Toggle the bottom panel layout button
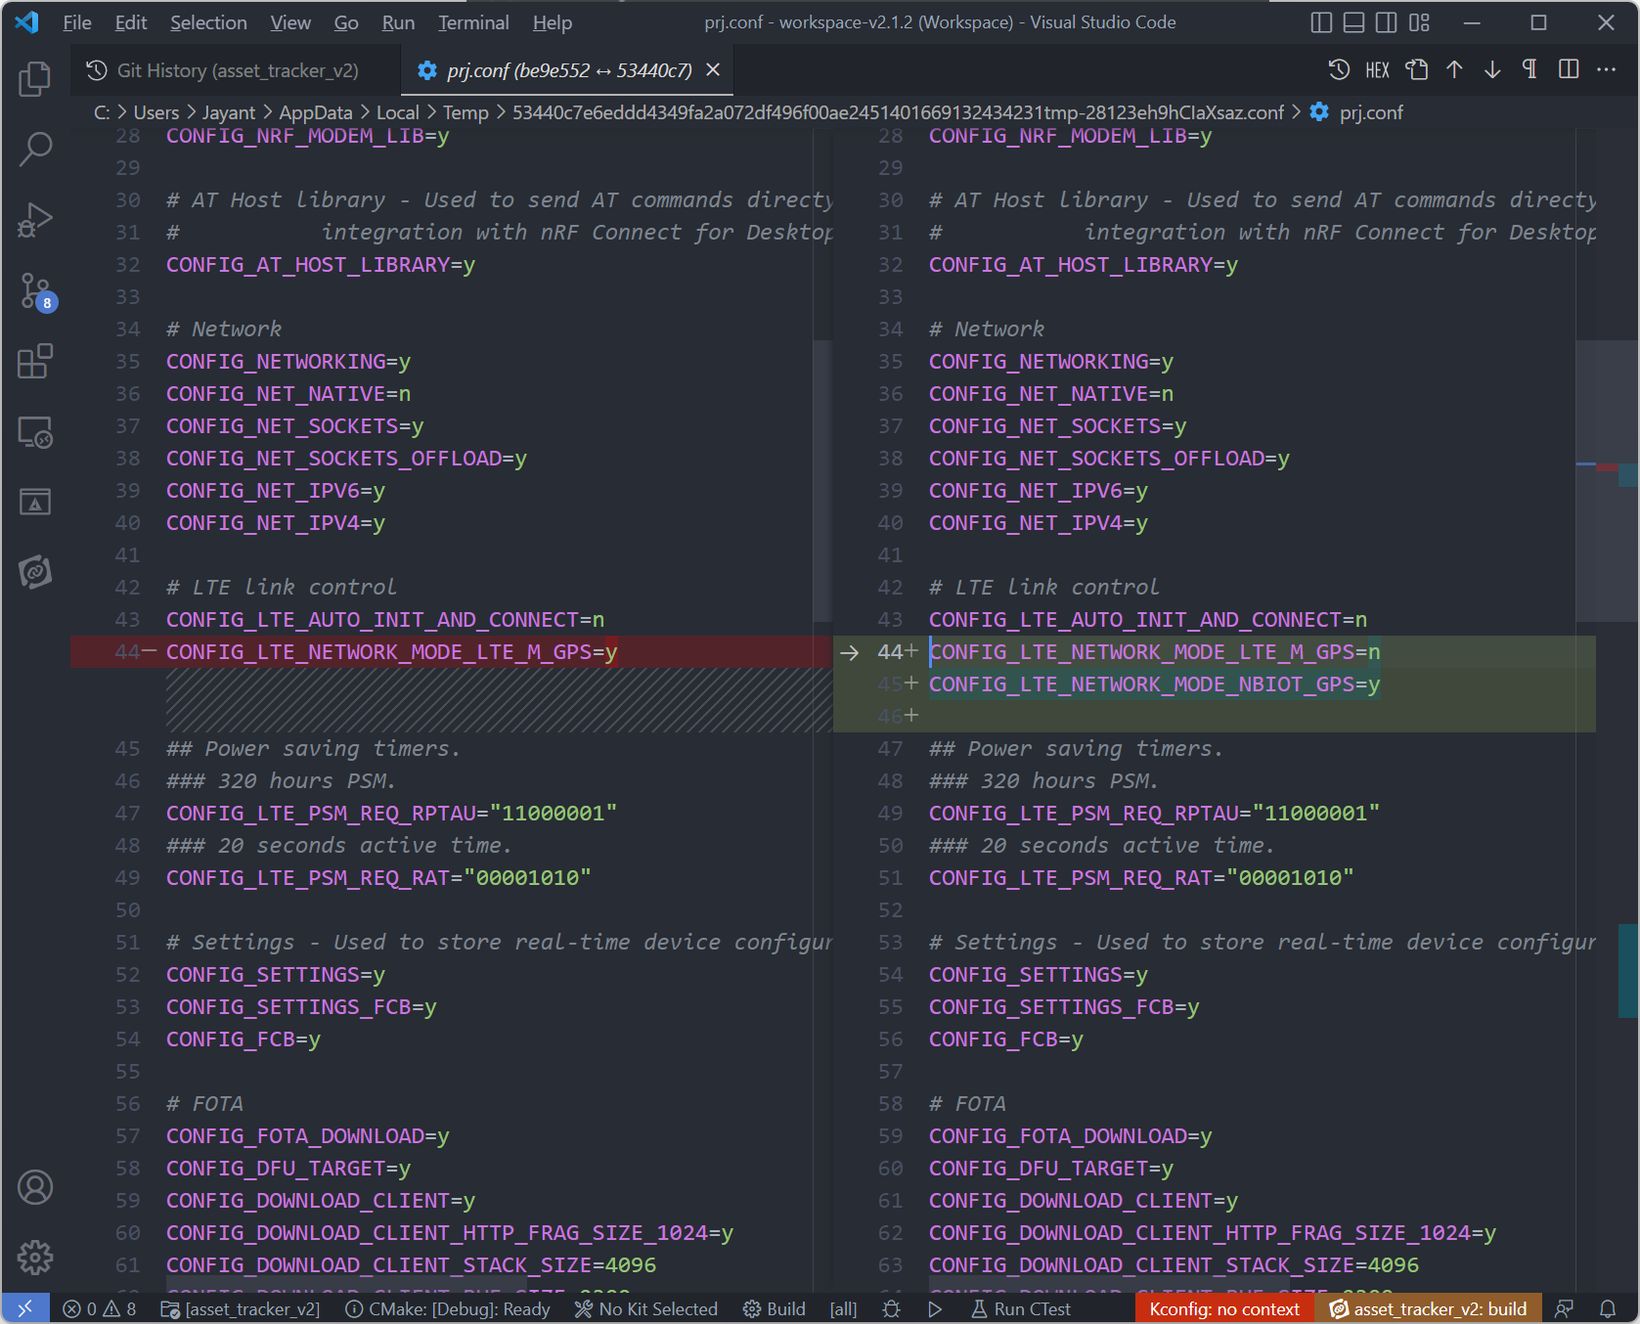 coord(1353,23)
